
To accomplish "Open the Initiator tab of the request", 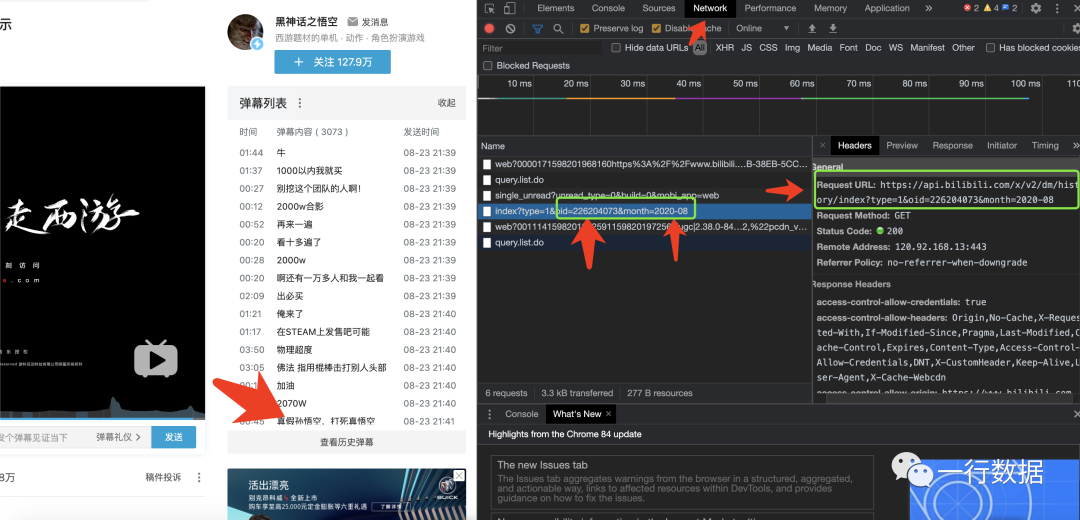I will pos(1001,145).
